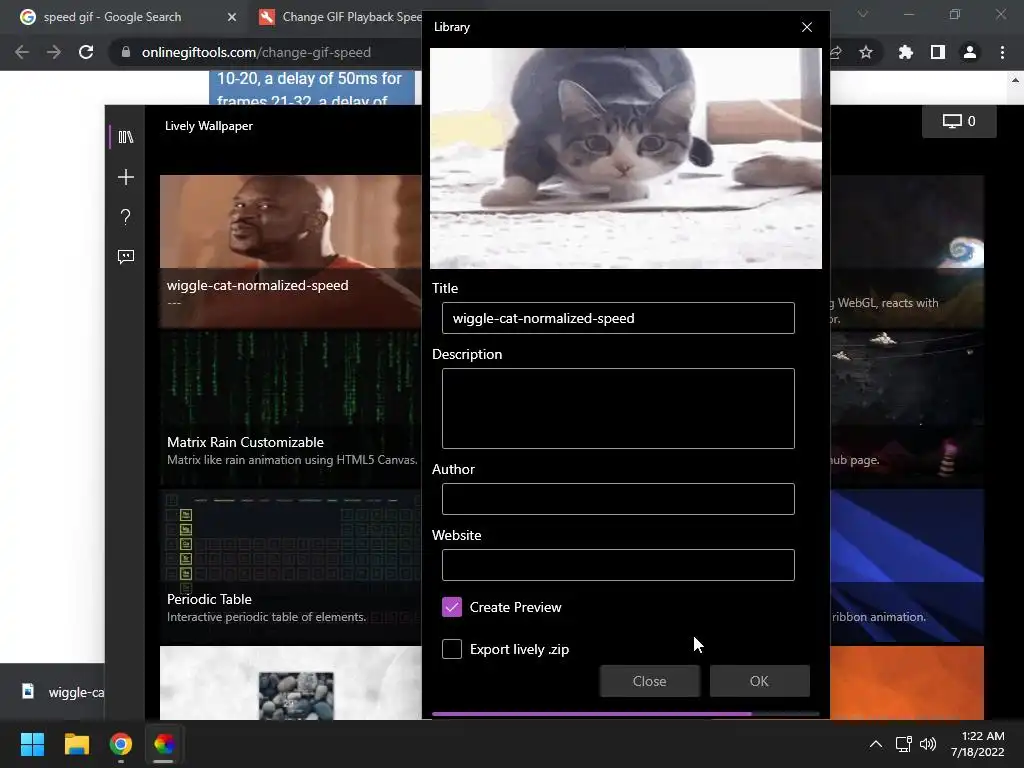Click Lively Wallpaper taskbar icon
Screen dimensions: 1024x768
coord(164,744)
